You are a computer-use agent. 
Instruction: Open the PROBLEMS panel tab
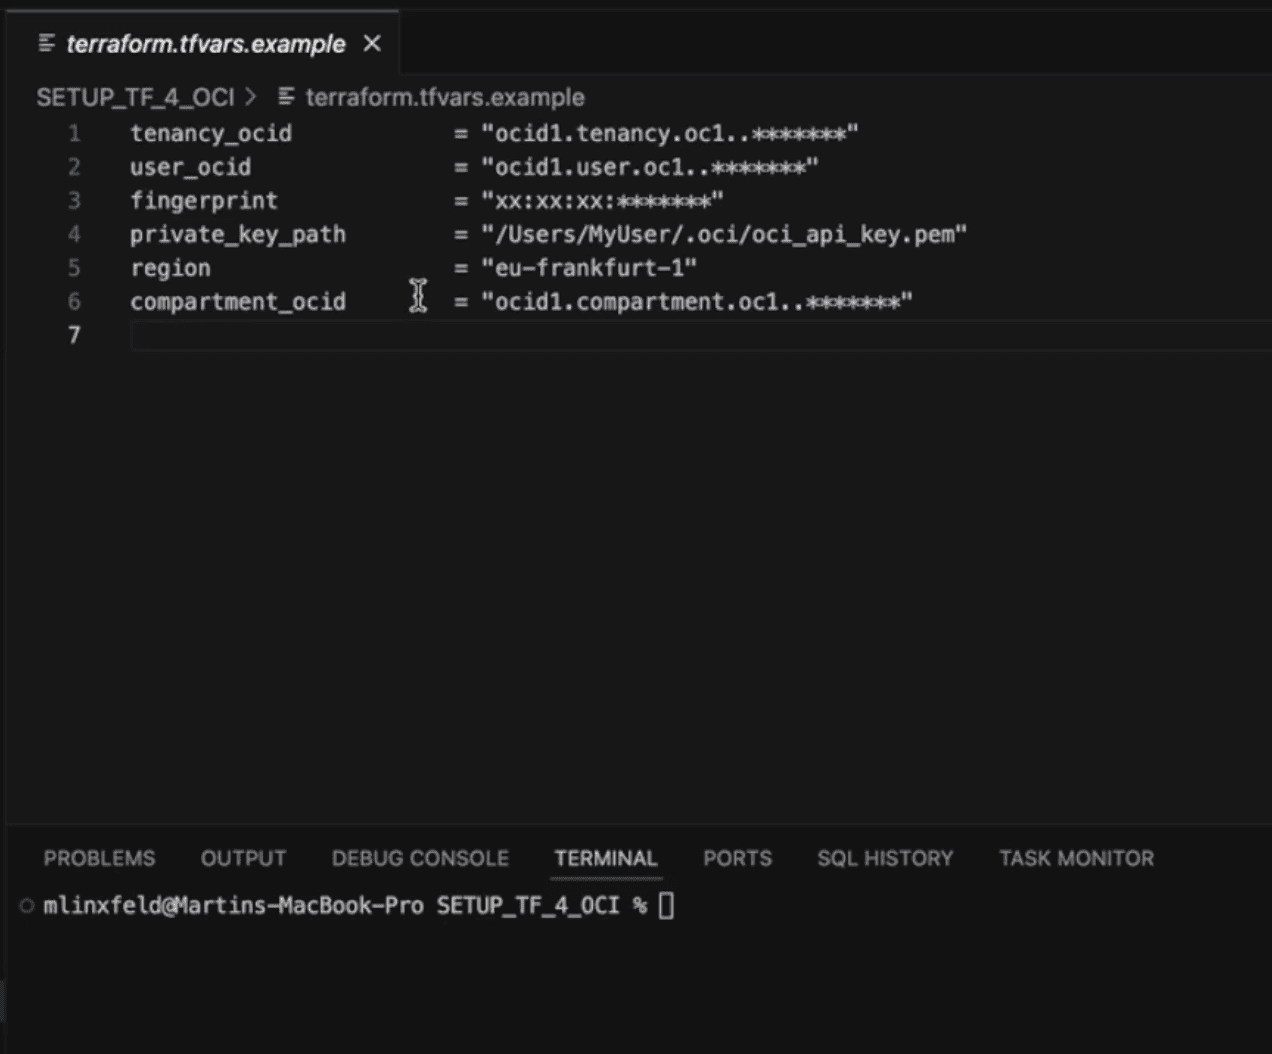99,858
